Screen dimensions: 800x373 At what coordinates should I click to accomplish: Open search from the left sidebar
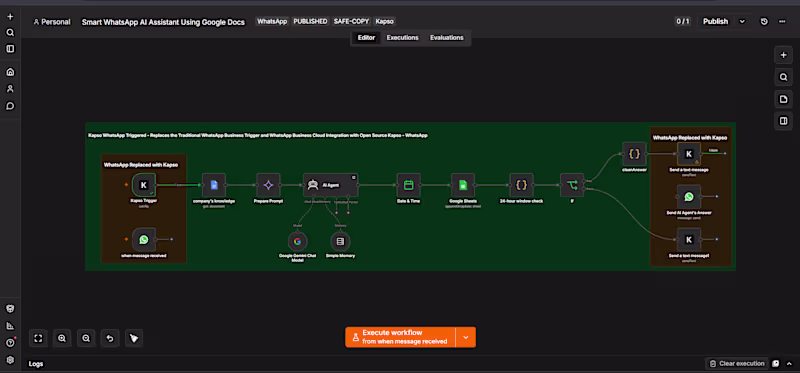[10, 33]
